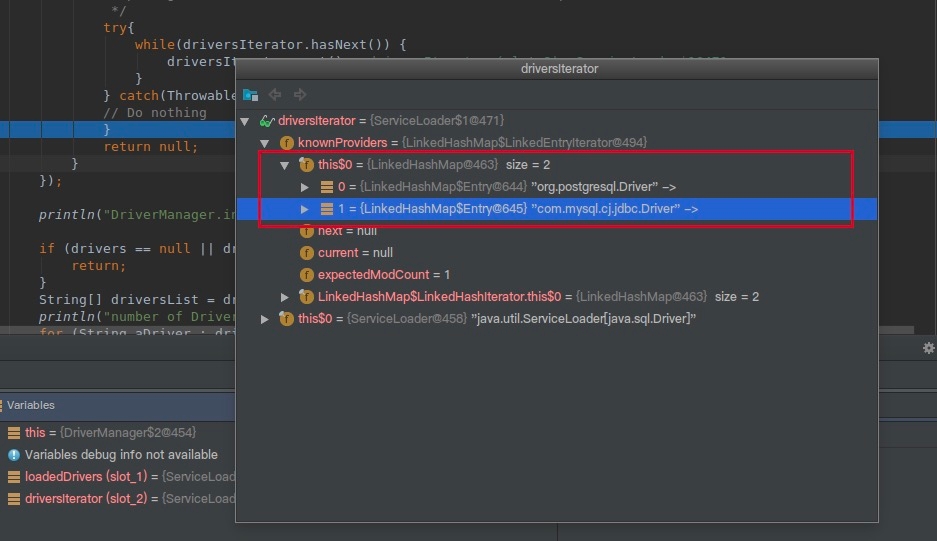Viewport: 937px width, 541px height.
Task: Open the gear settings icon in debug panel
Action: (x=928, y=348)
